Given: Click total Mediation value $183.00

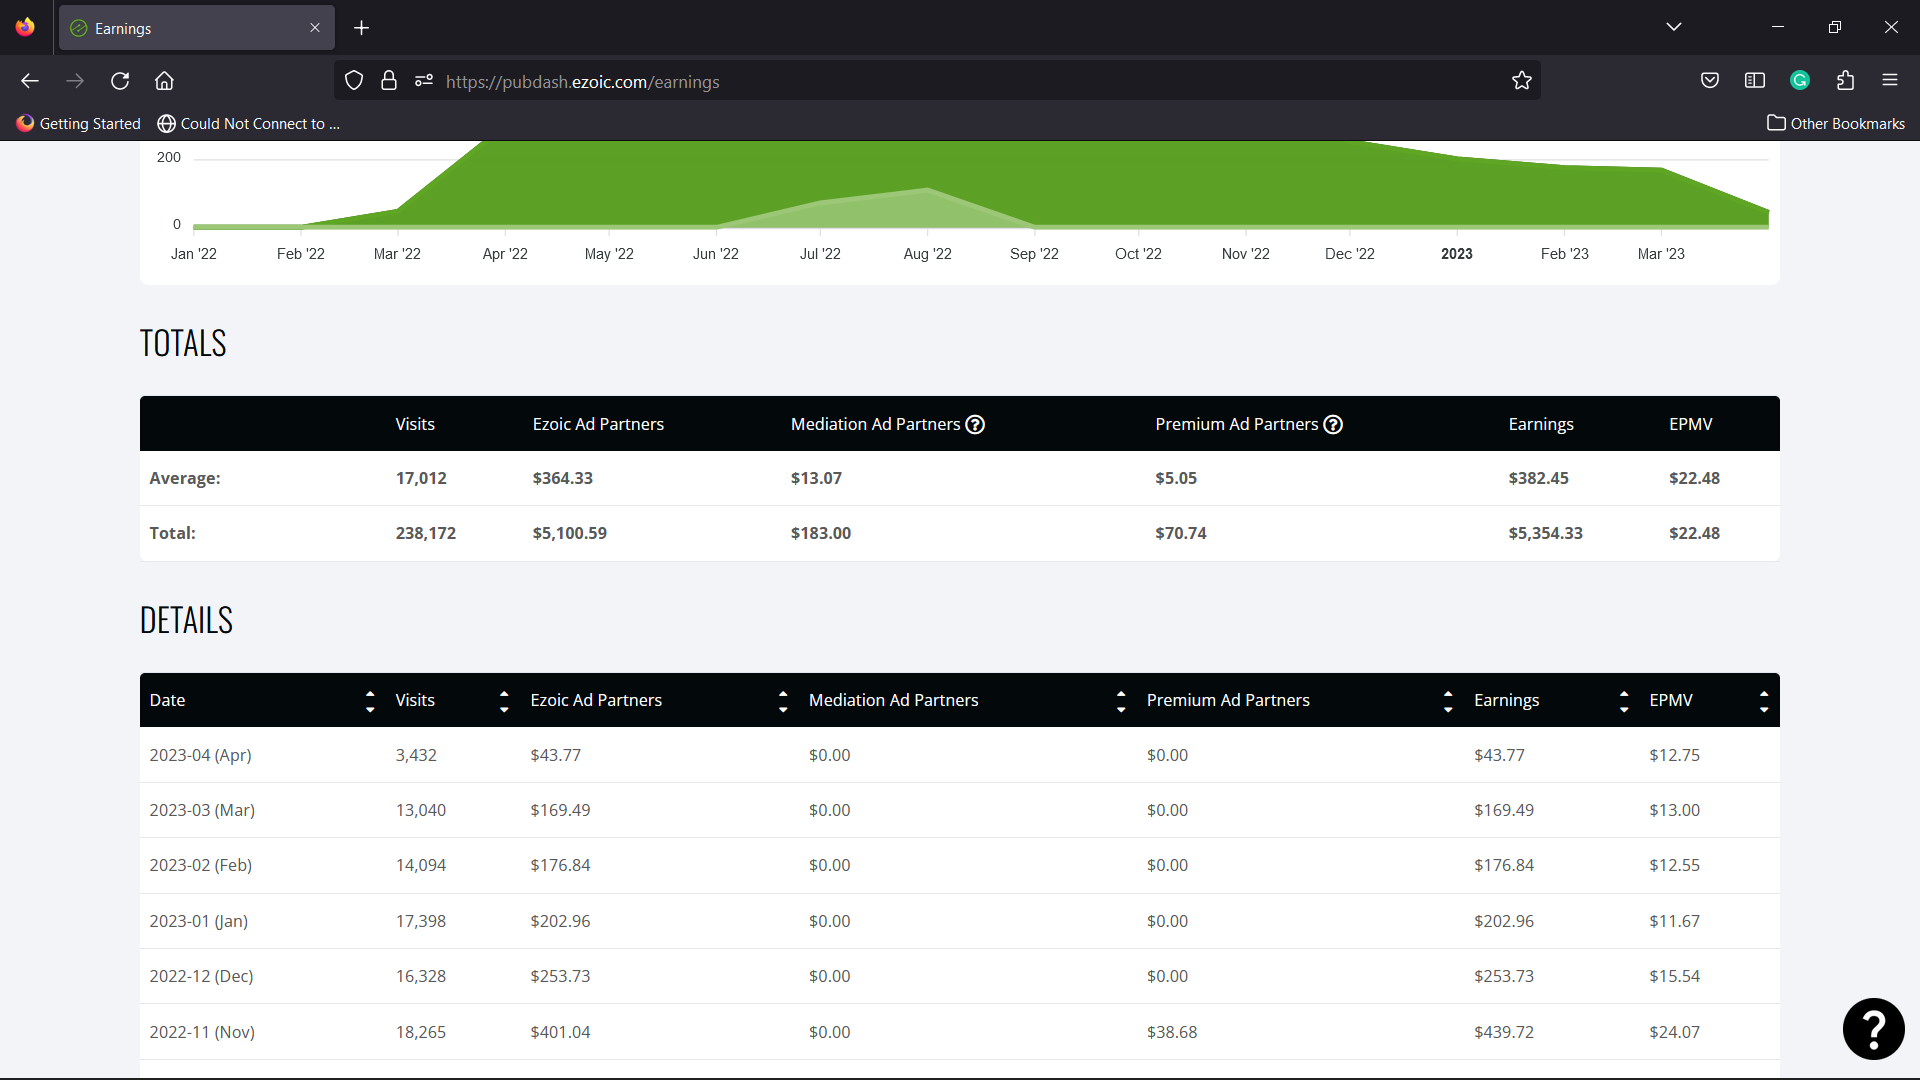Looking at the screenshot, I should tap(820, 534).
